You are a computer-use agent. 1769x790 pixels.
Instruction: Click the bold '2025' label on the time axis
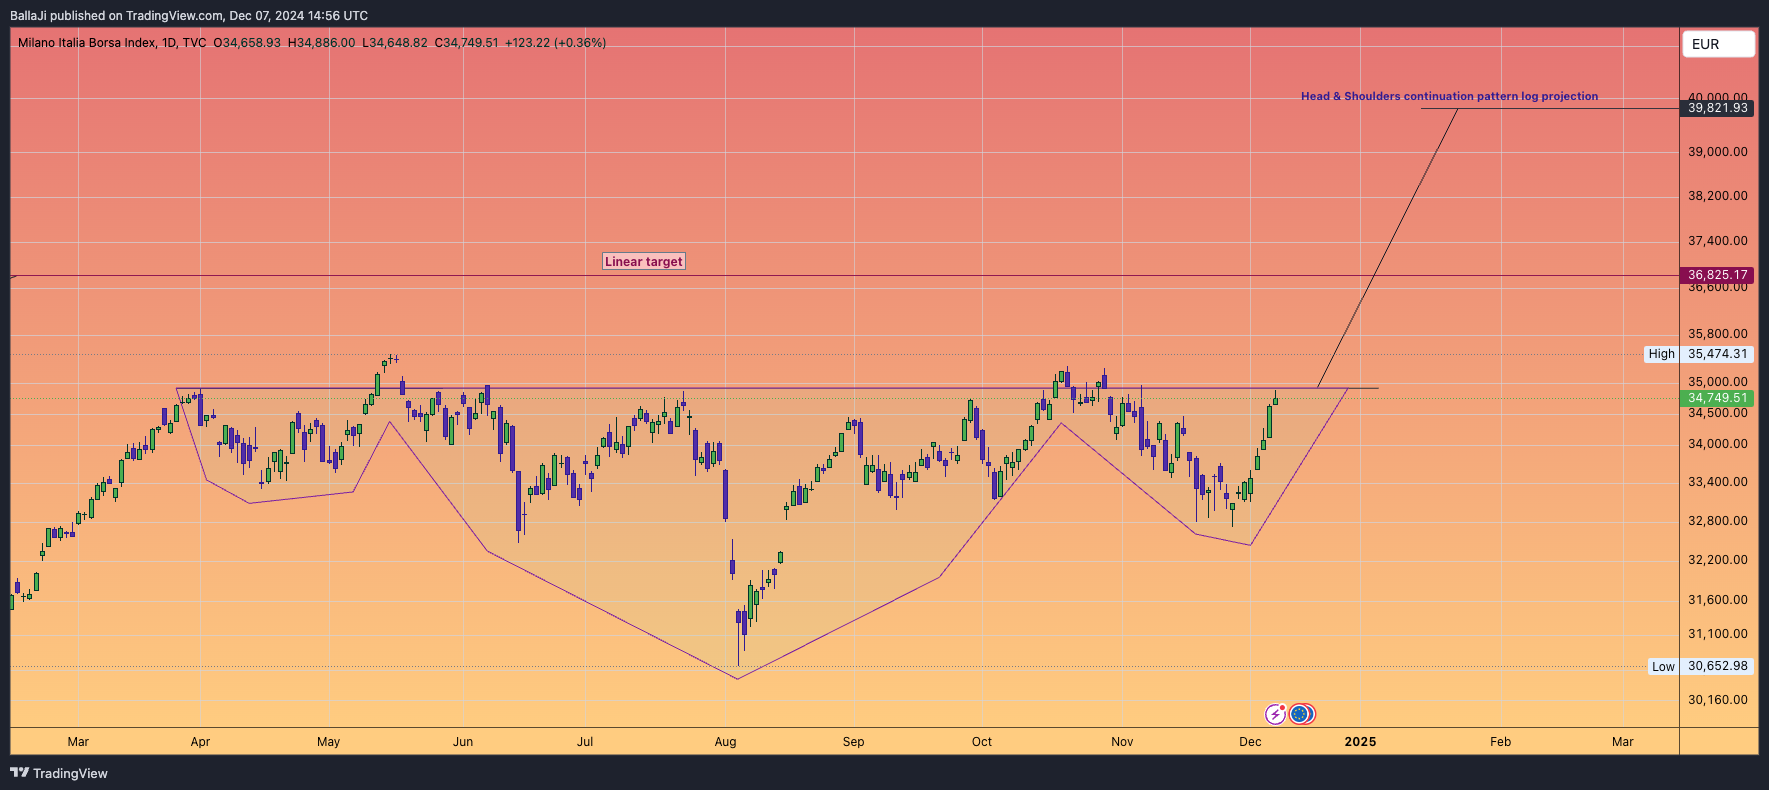coord(1360,742)
